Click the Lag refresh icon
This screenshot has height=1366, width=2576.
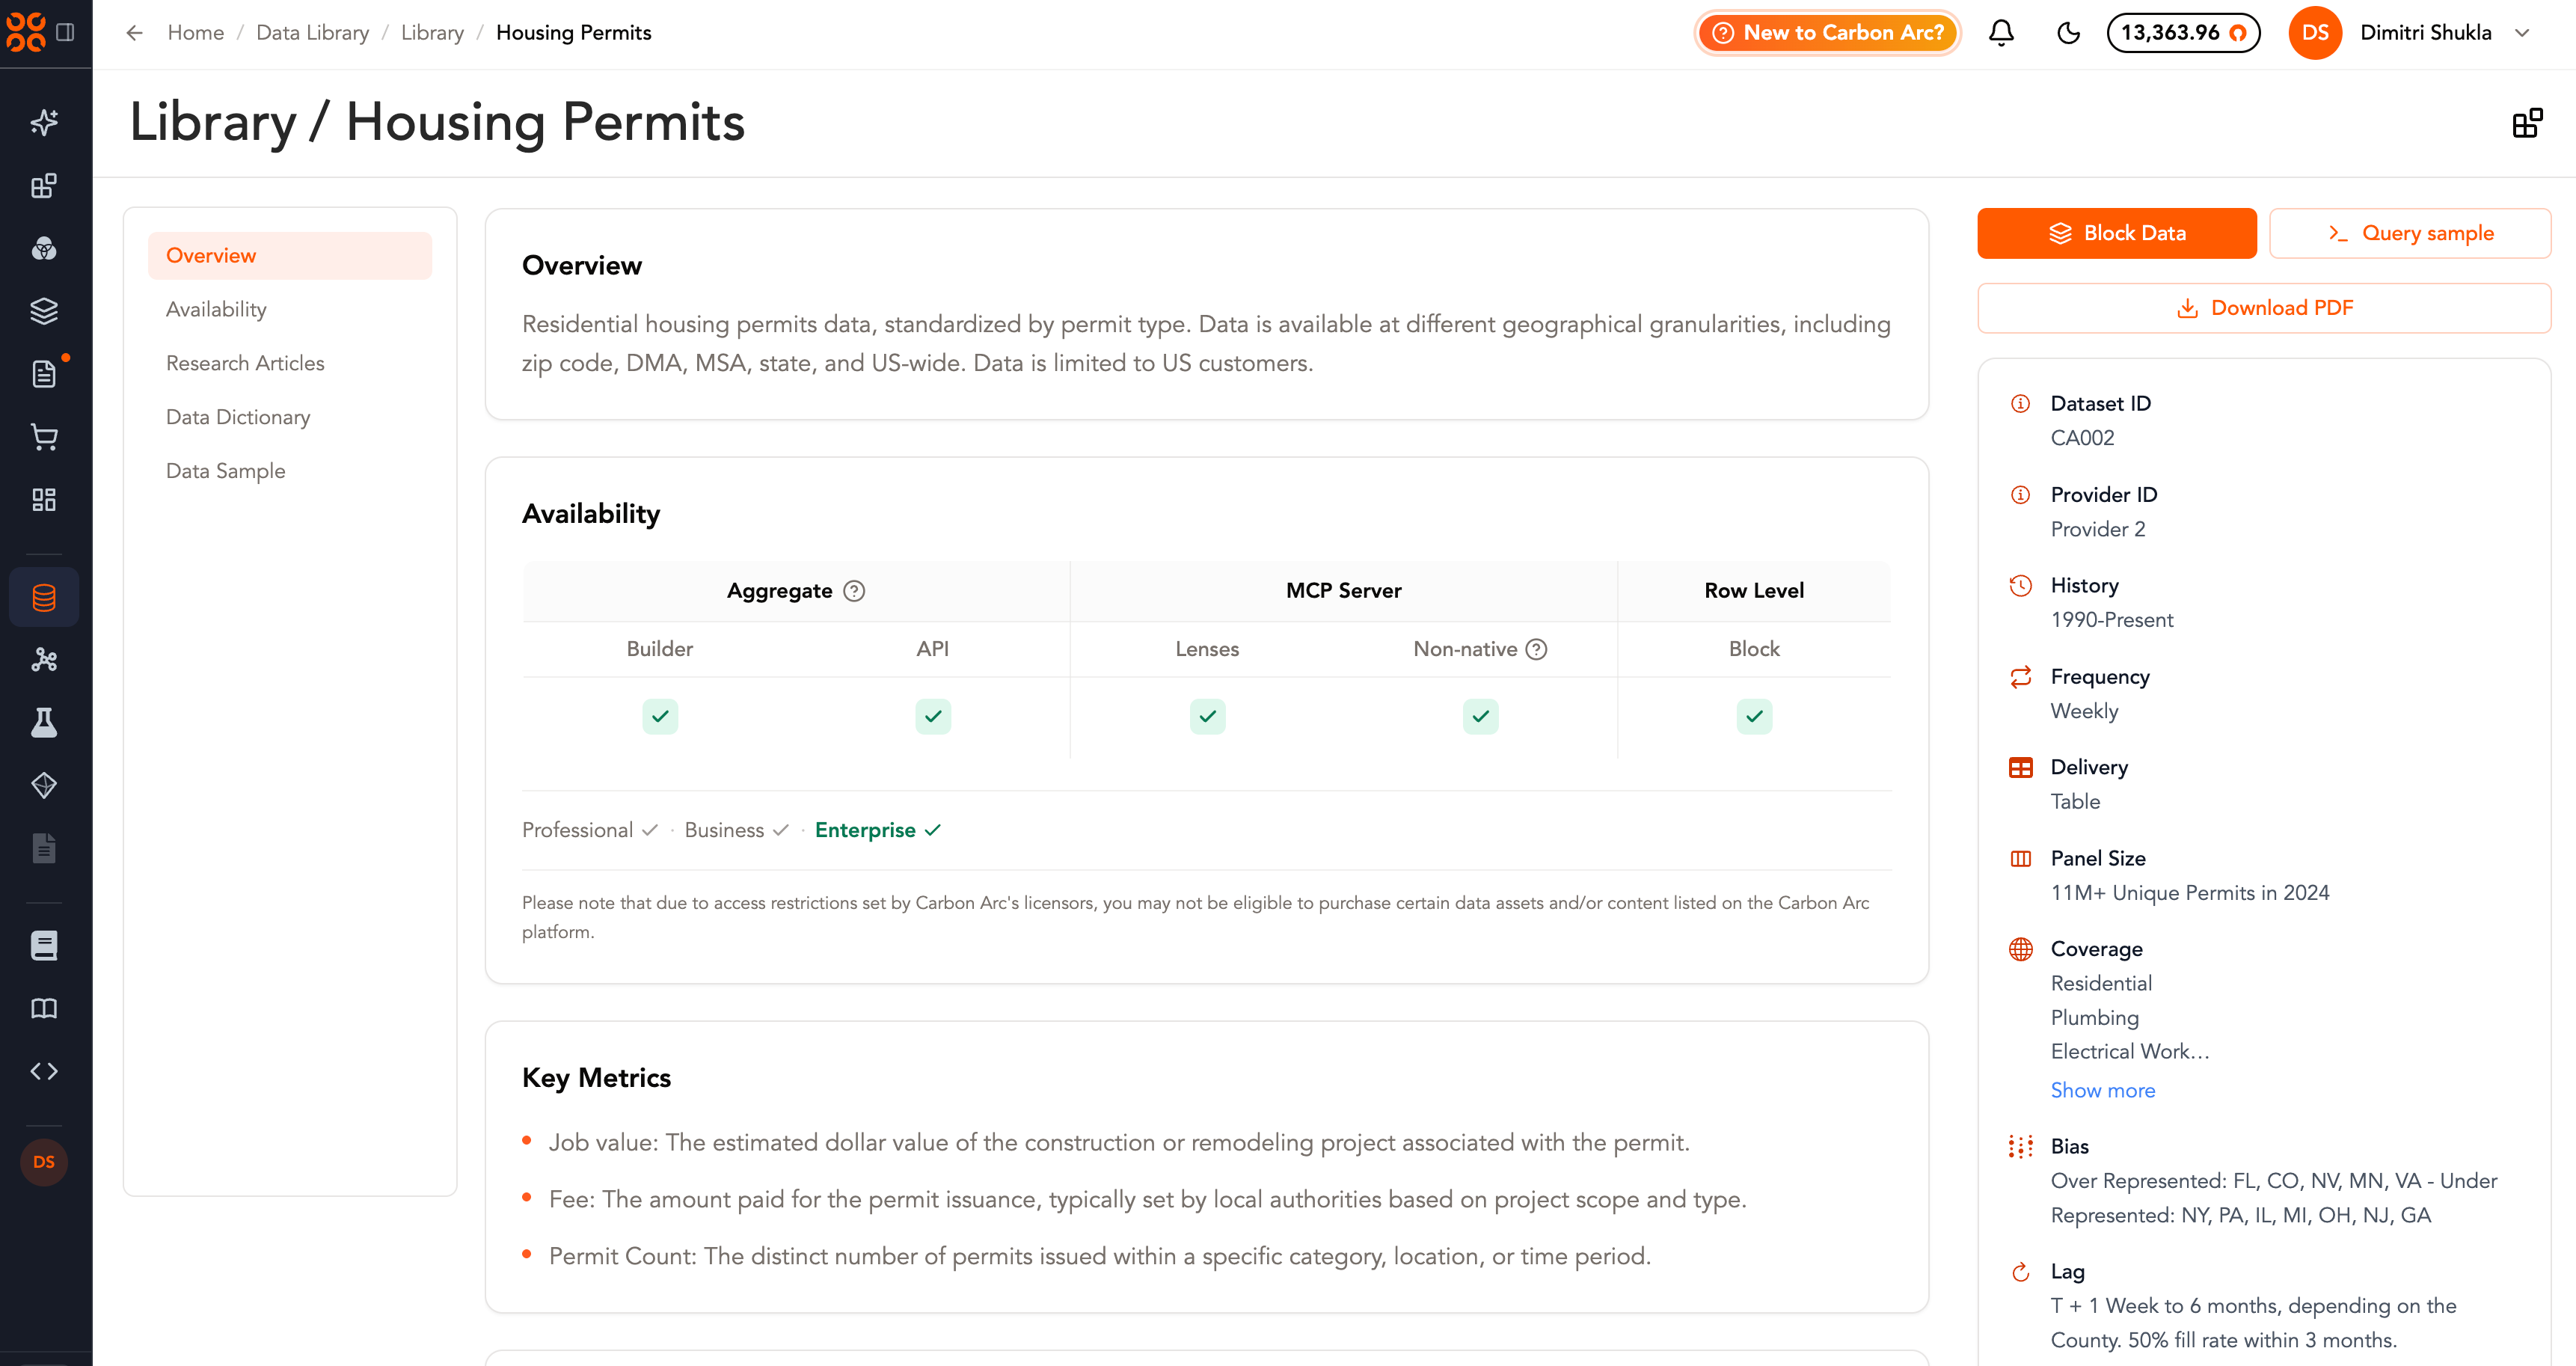coord(2021,1272)
